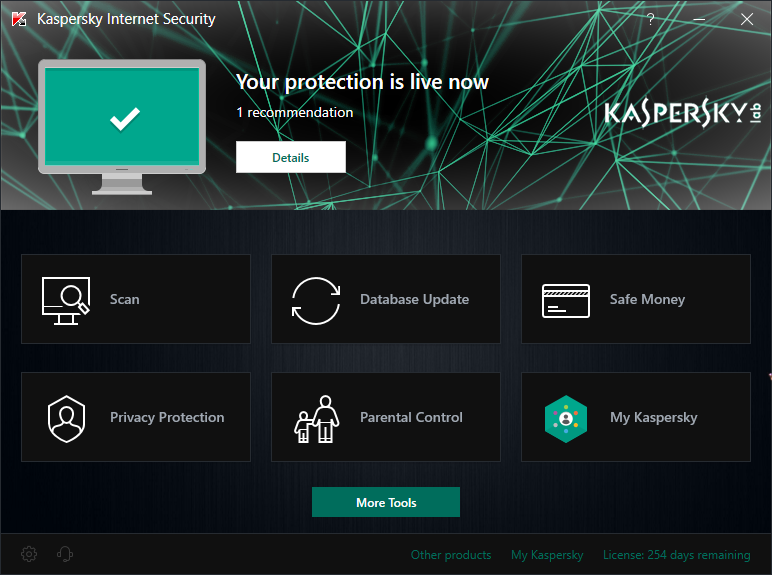Minimize the Kaspersky window
The width and height of the screenshot is (772, 575).
pyautogui.click(x=699, y=19)
